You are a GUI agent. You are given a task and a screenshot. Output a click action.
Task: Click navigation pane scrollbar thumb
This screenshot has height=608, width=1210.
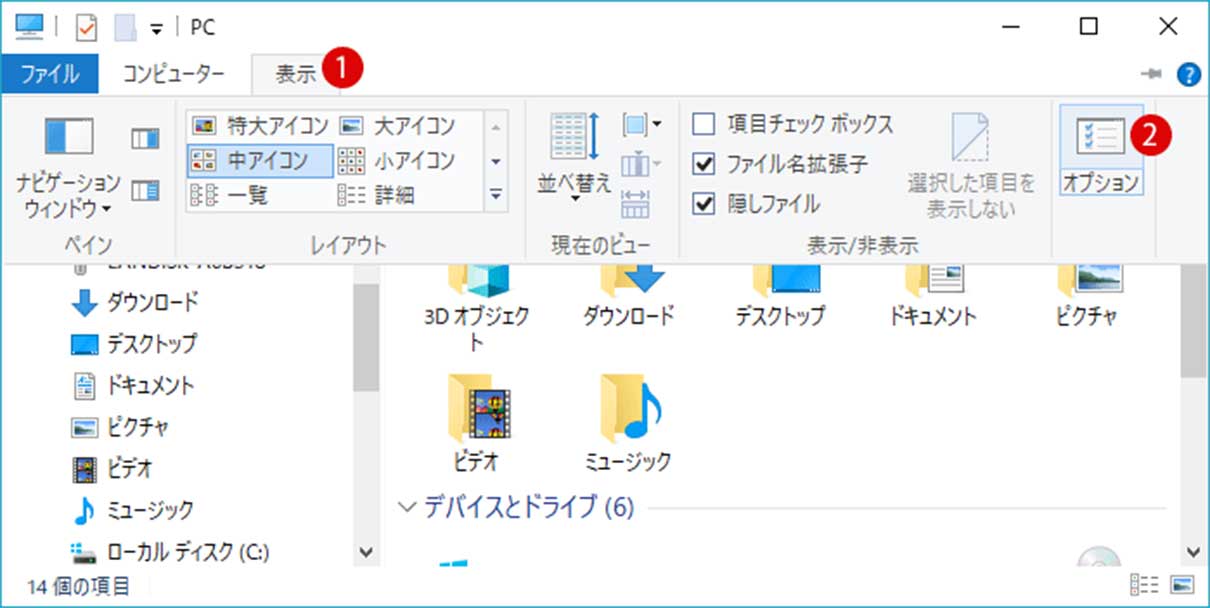(366, 337)
